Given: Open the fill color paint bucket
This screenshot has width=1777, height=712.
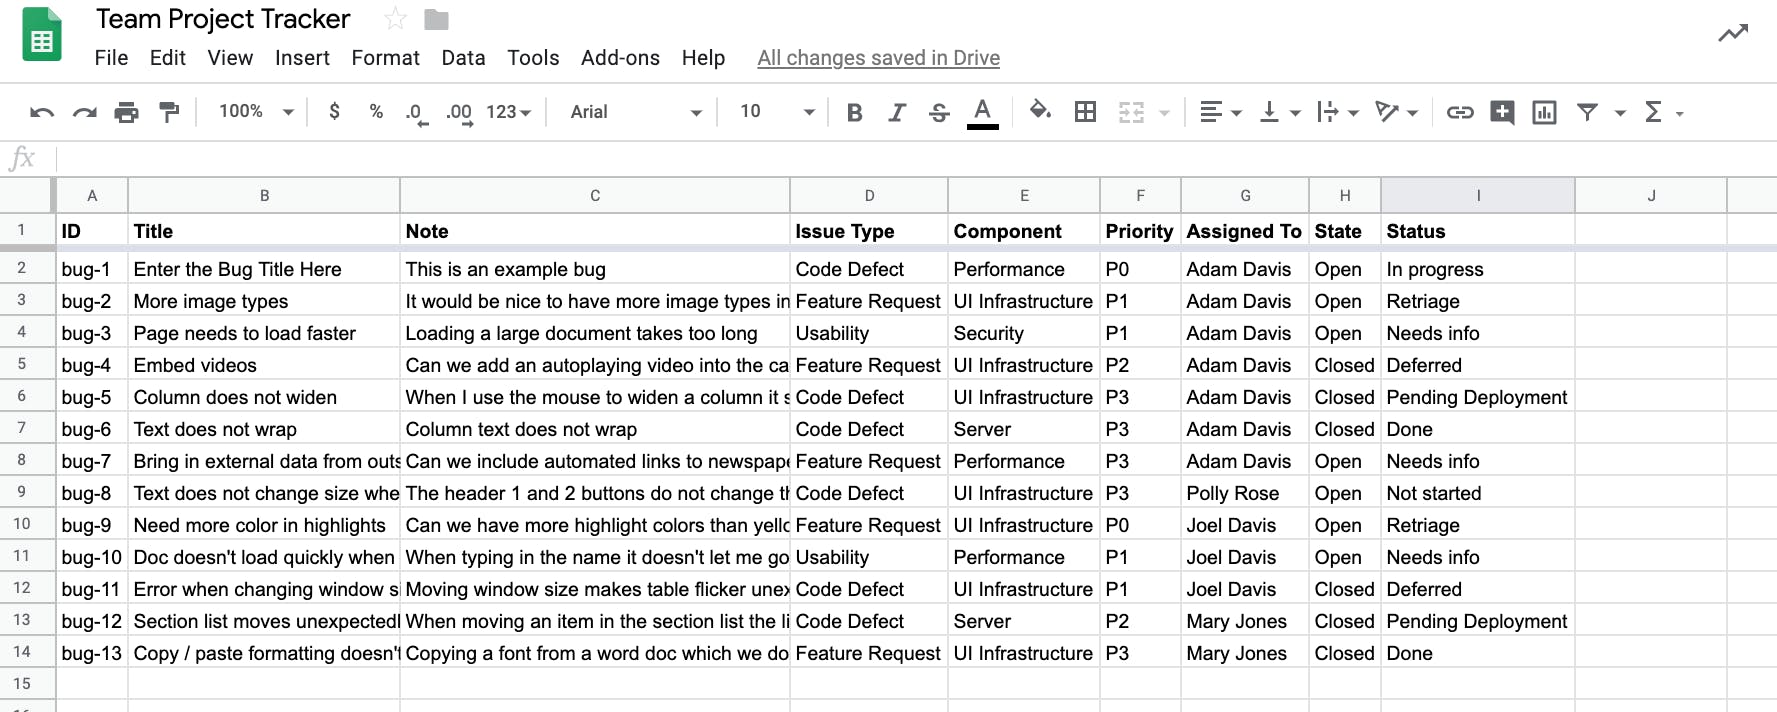Looking at the screenshot, I should (1040, 111).
